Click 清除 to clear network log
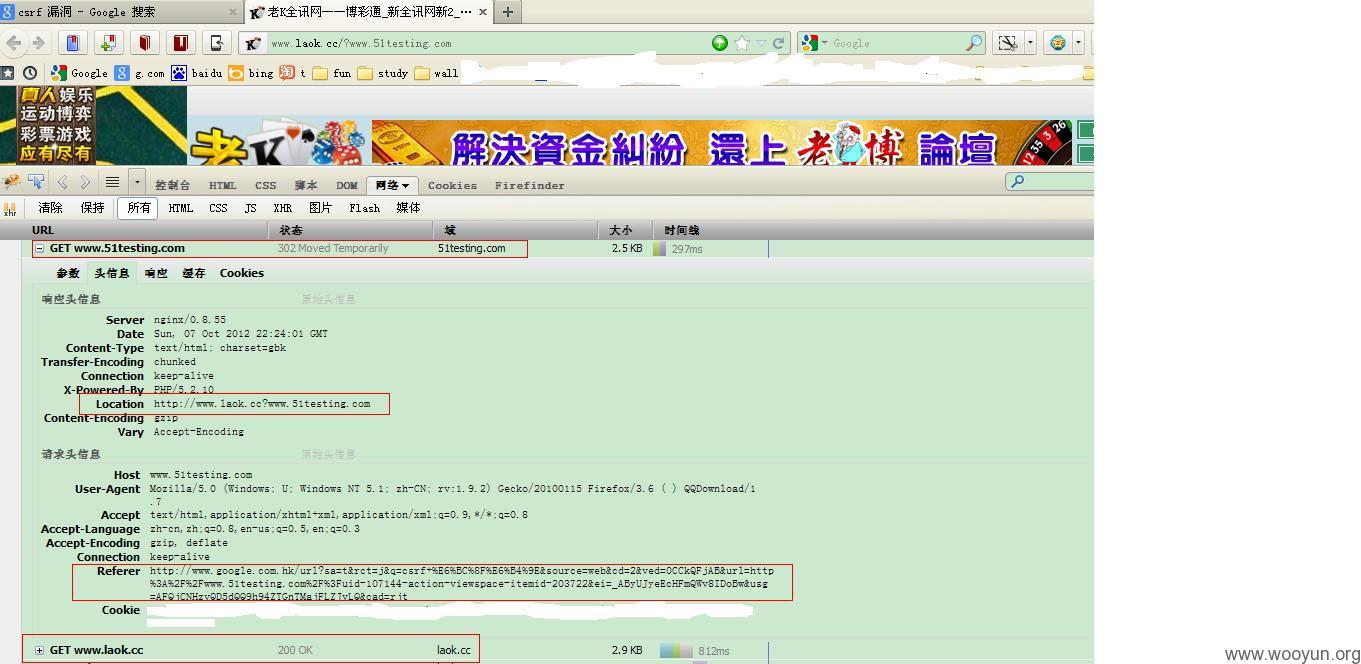 [x=50, y=208]
